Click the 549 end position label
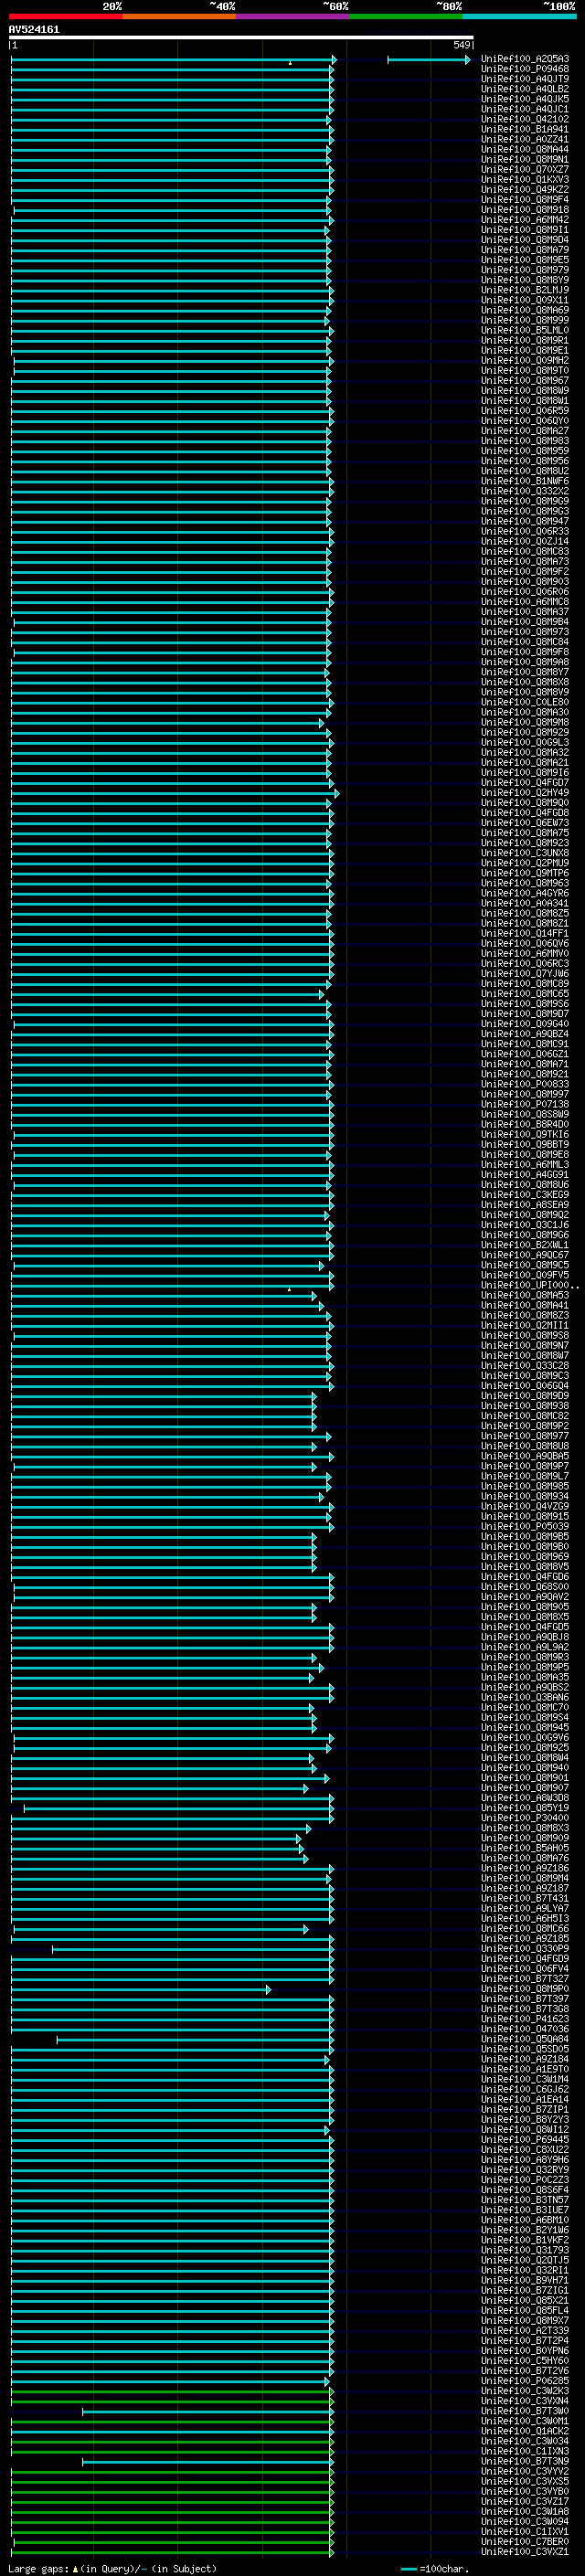Viewport: 585px width, 2576px height. [462, 45]
